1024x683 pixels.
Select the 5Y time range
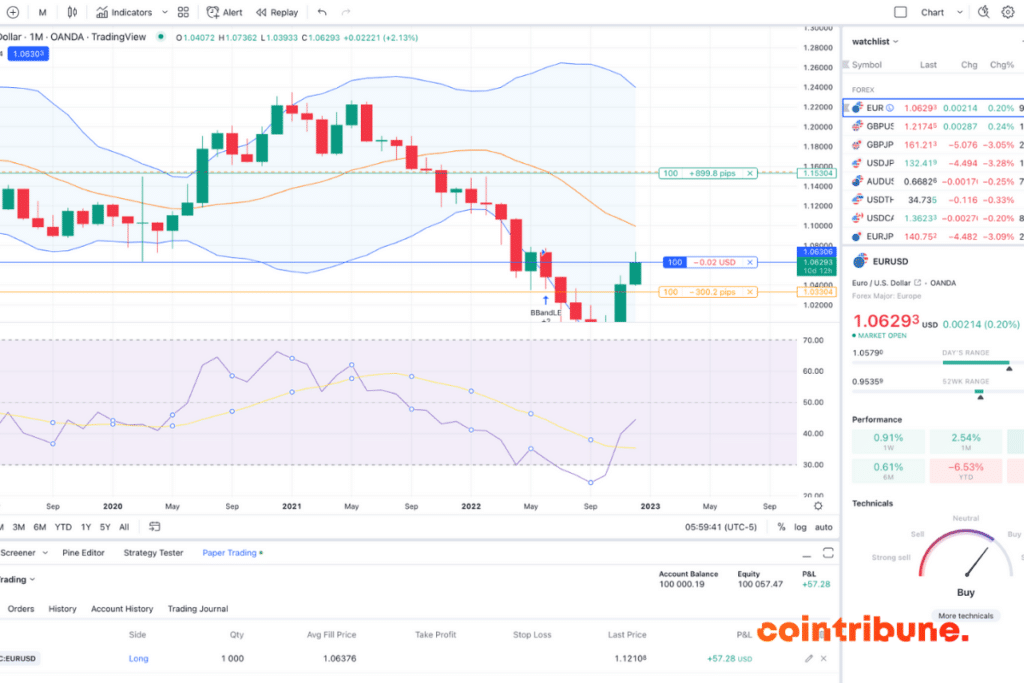click(104, 527)
